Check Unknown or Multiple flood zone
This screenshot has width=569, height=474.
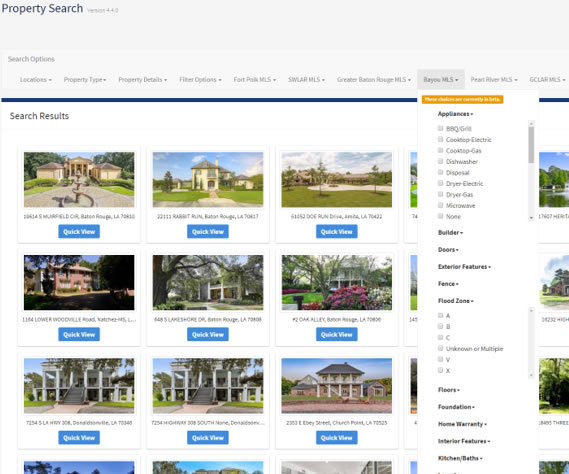(441, 348)
